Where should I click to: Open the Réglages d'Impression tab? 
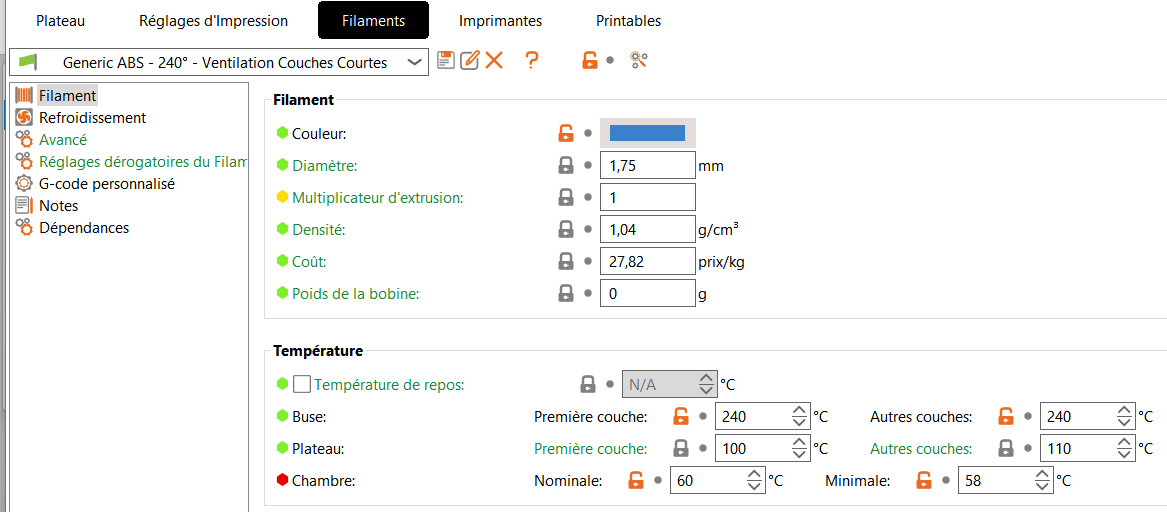(213, 20)
